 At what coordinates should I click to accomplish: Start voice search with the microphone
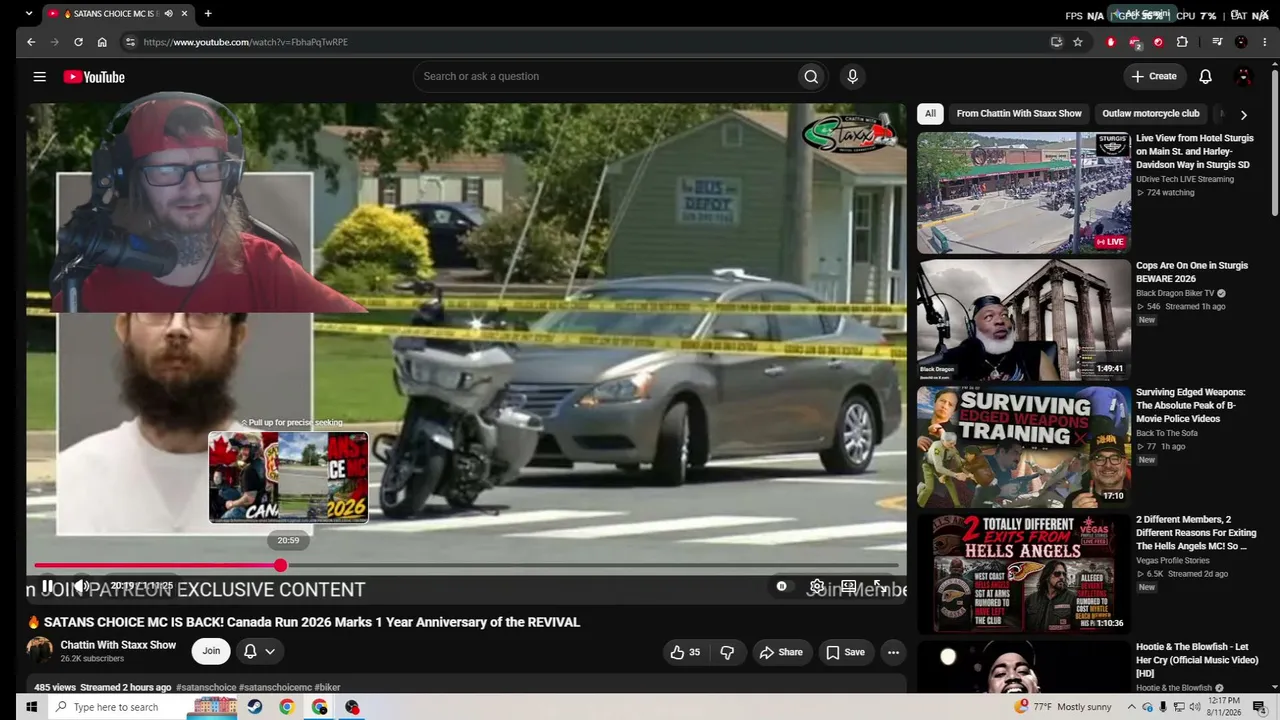pos(852,76)
